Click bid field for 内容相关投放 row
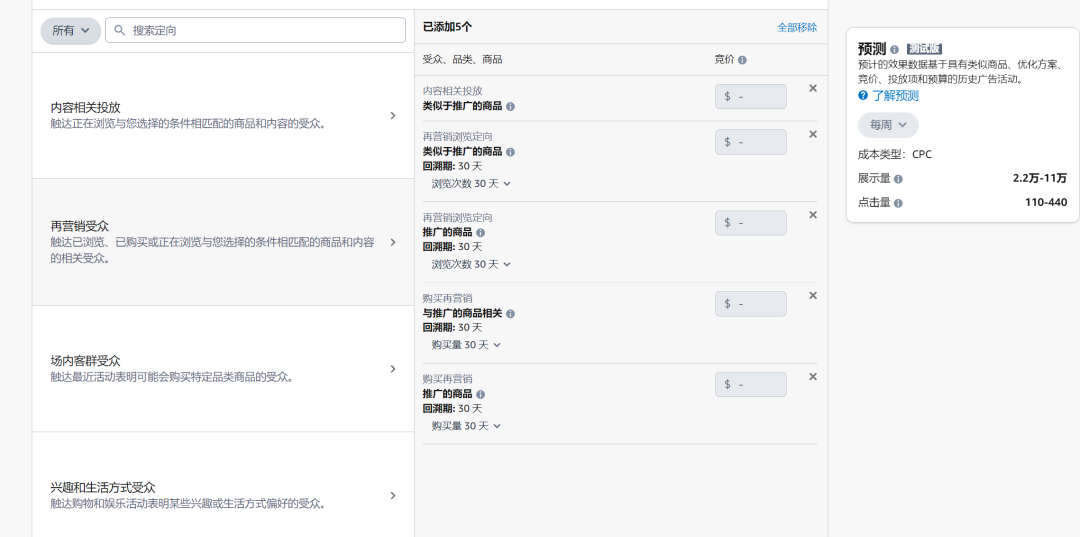1080x537 pixels. 751,96
